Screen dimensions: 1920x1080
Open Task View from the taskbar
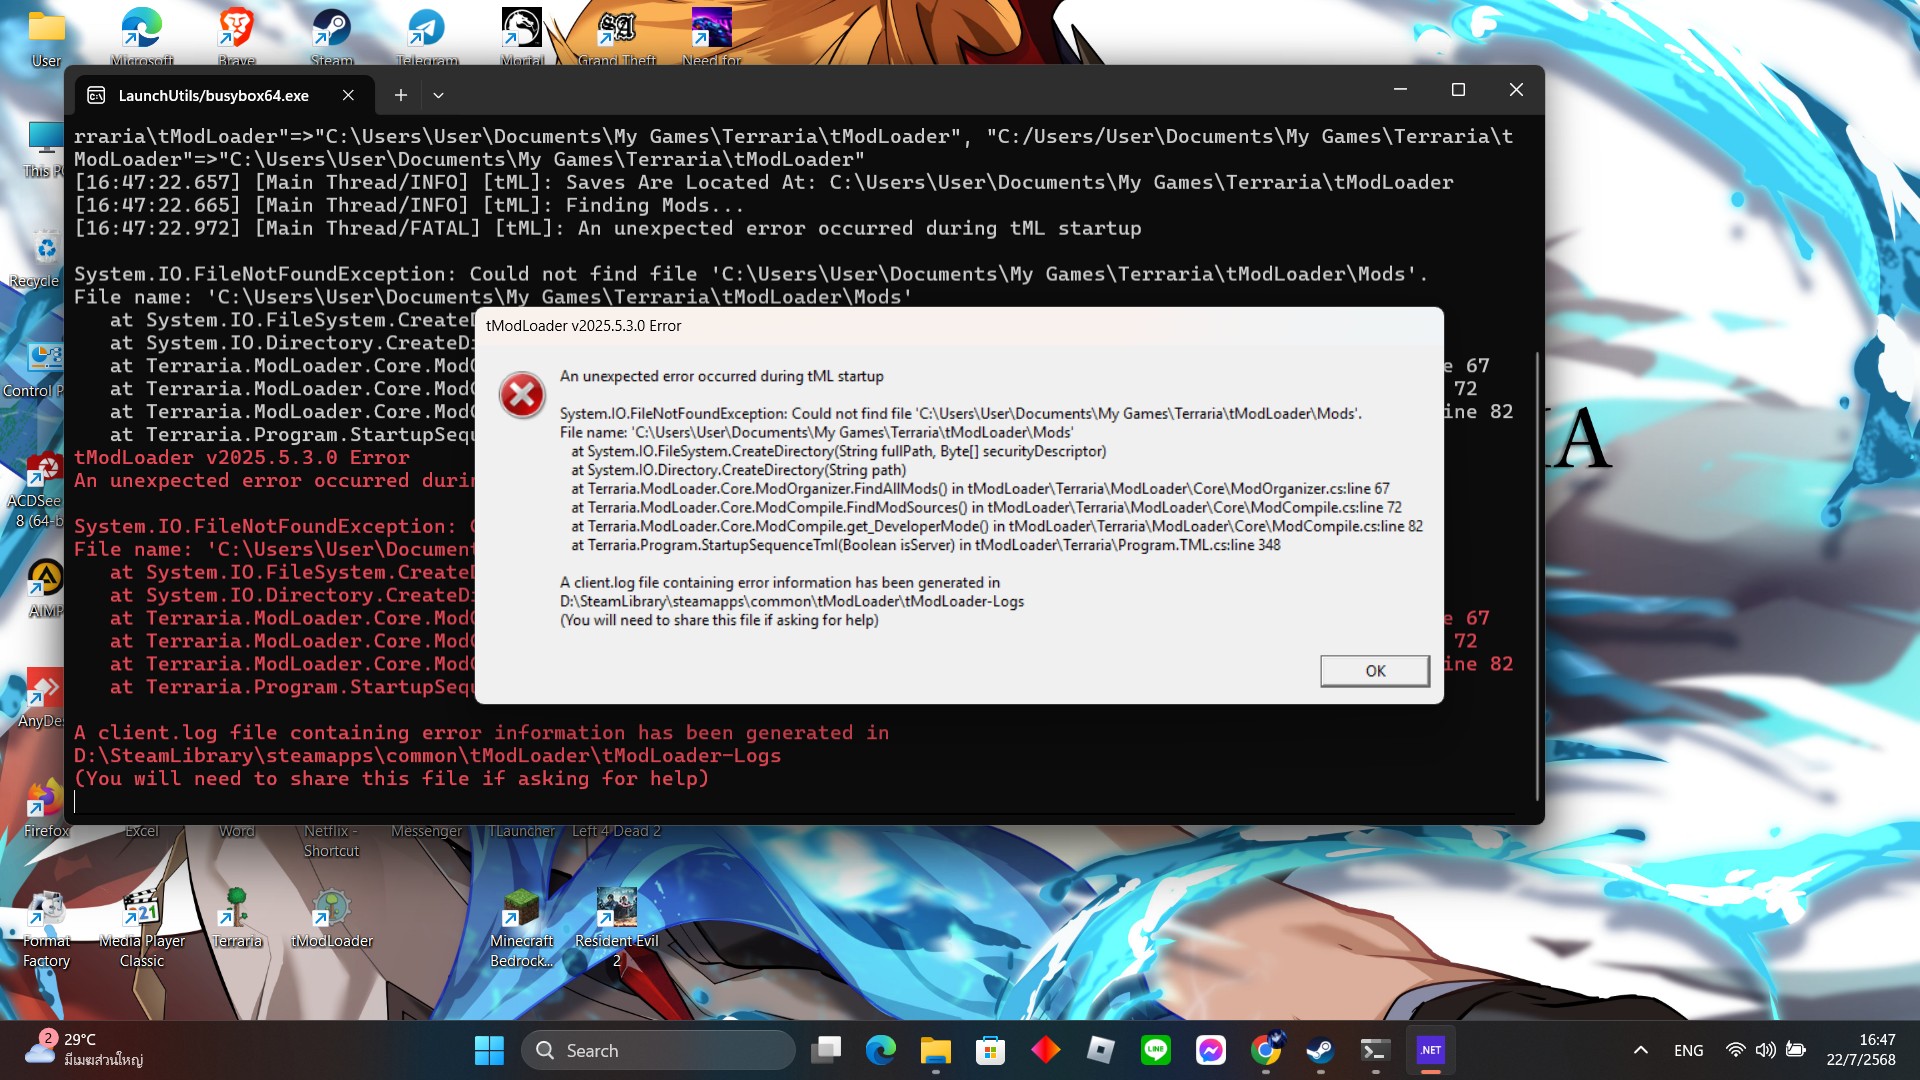[x=826, y=1050]
